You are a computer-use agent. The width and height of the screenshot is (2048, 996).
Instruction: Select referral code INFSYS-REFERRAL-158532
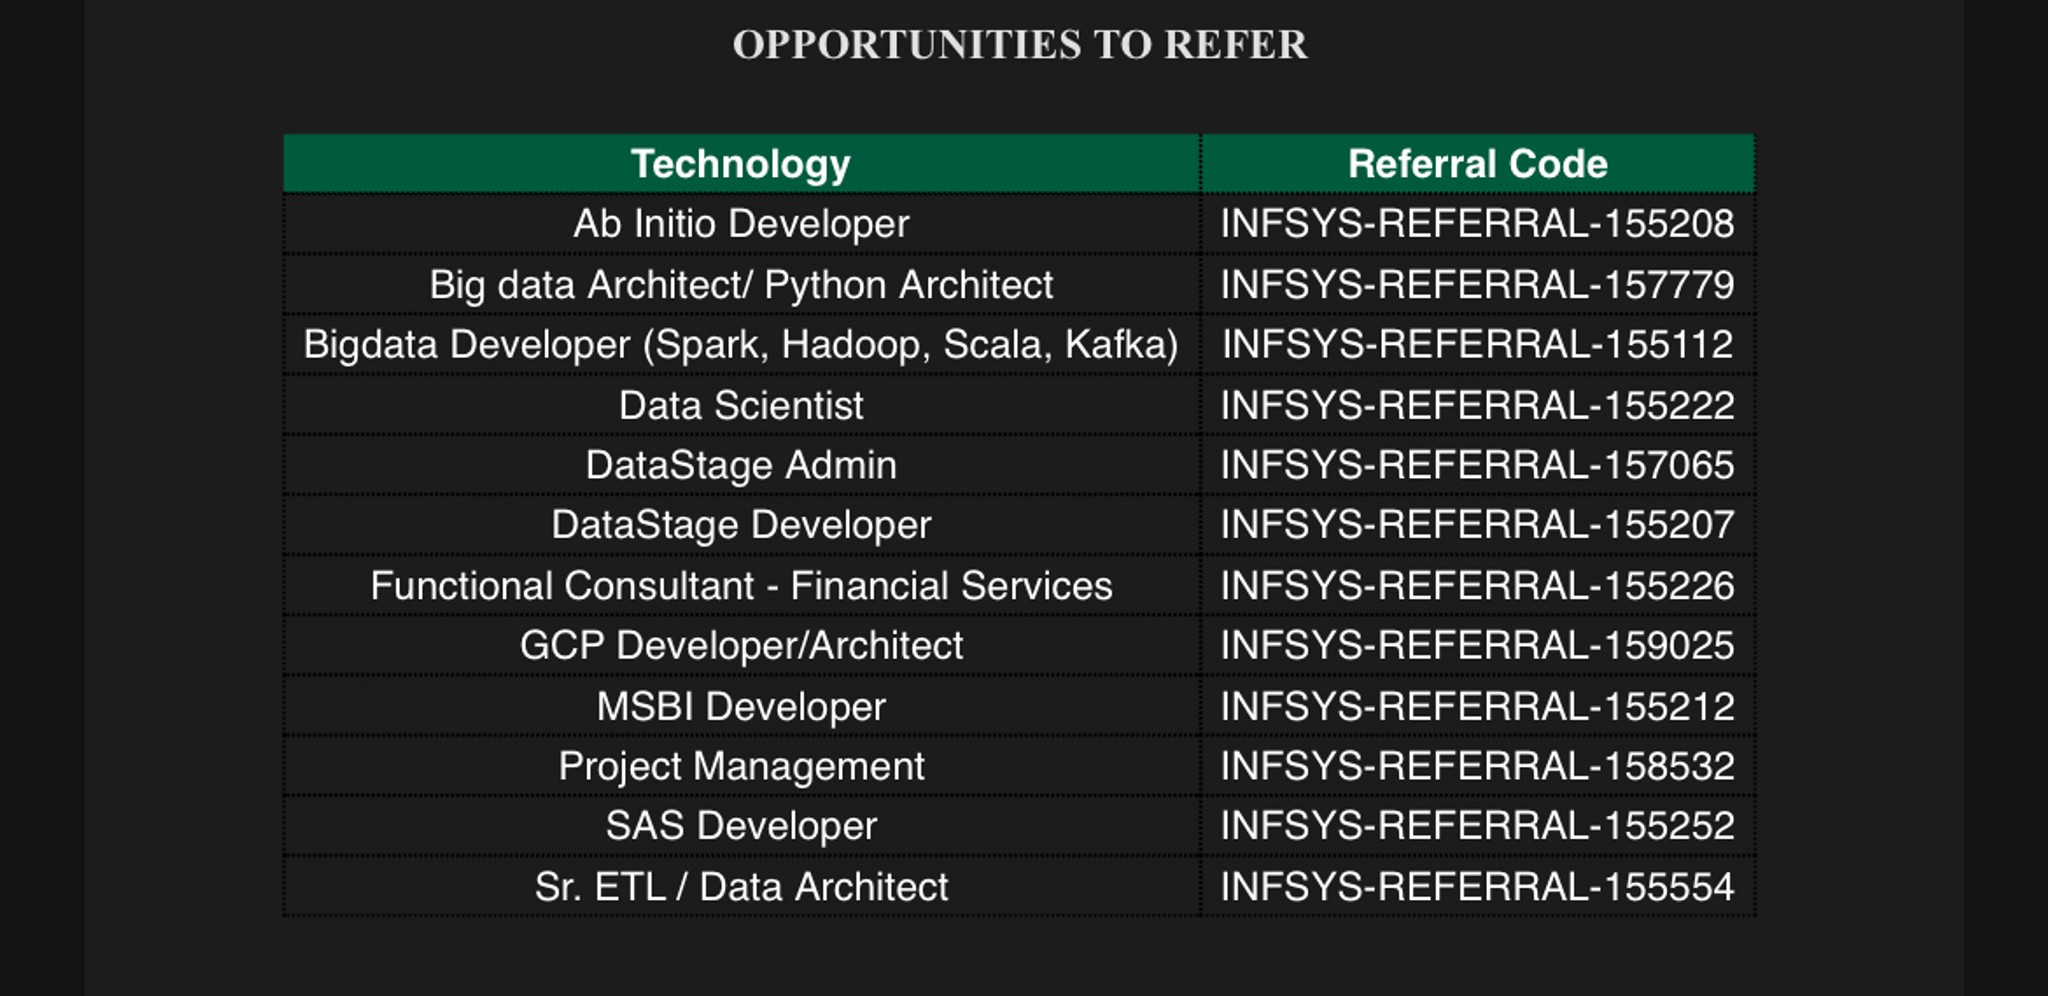point(1477,766)
